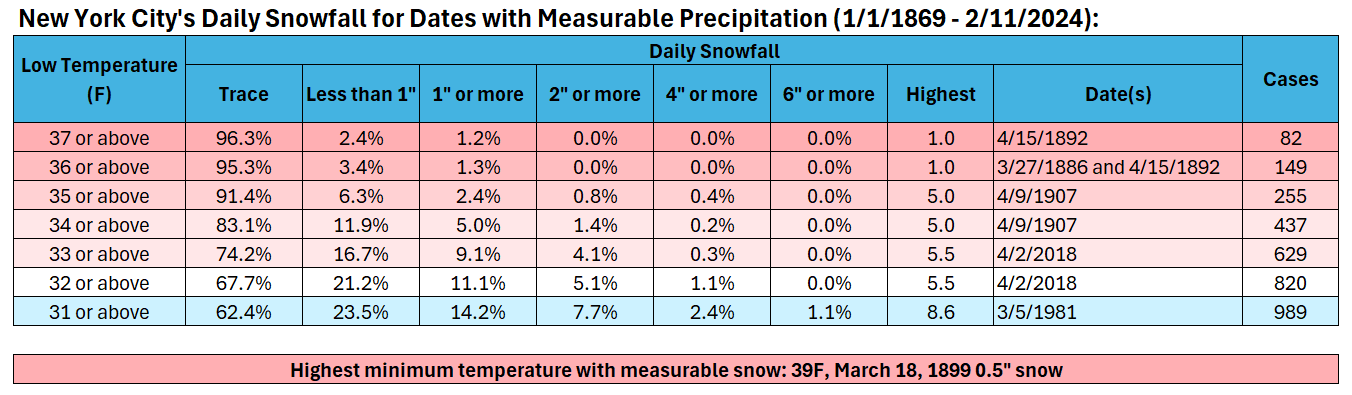Click the Highest column header
The height and width of the screenshot is (395, 1352).
940,94
